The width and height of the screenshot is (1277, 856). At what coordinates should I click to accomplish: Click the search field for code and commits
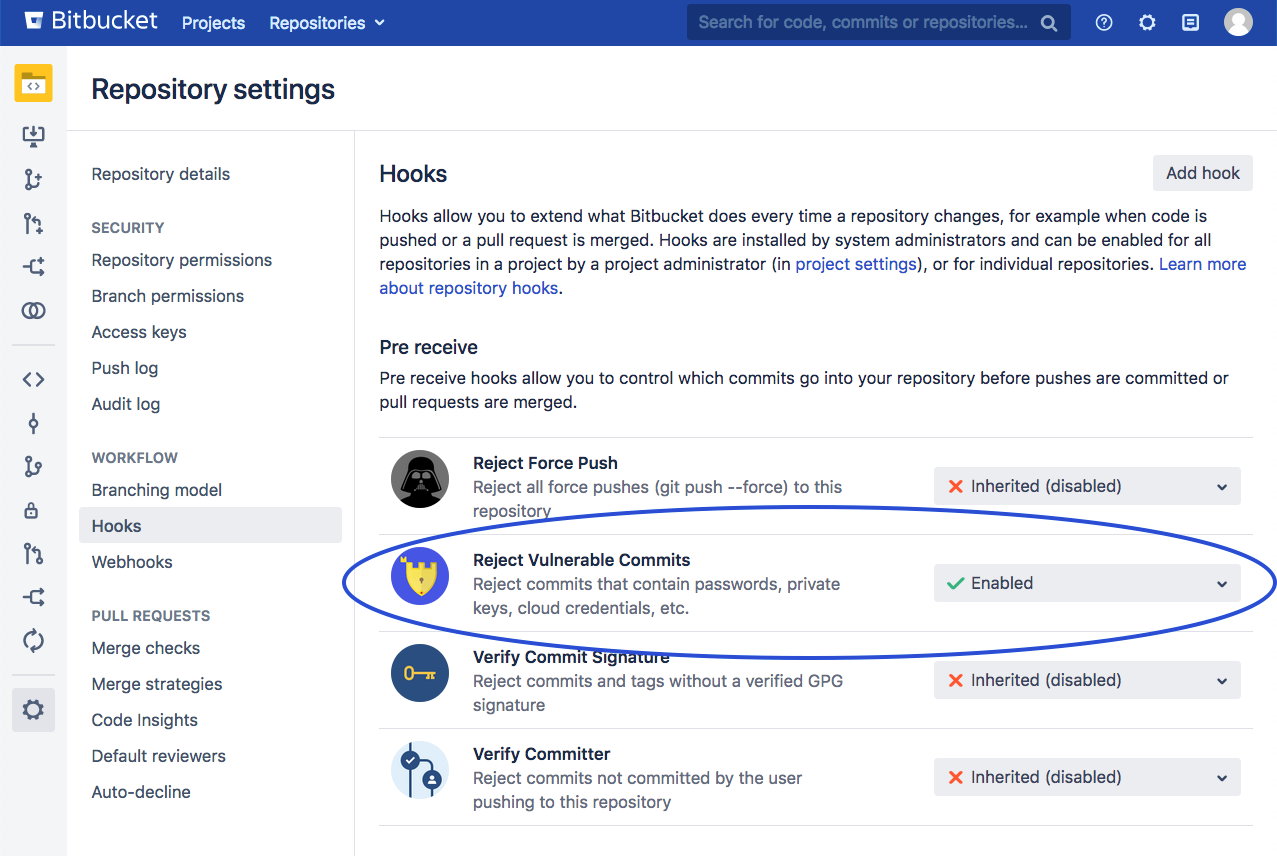click(x=863, y=23)
